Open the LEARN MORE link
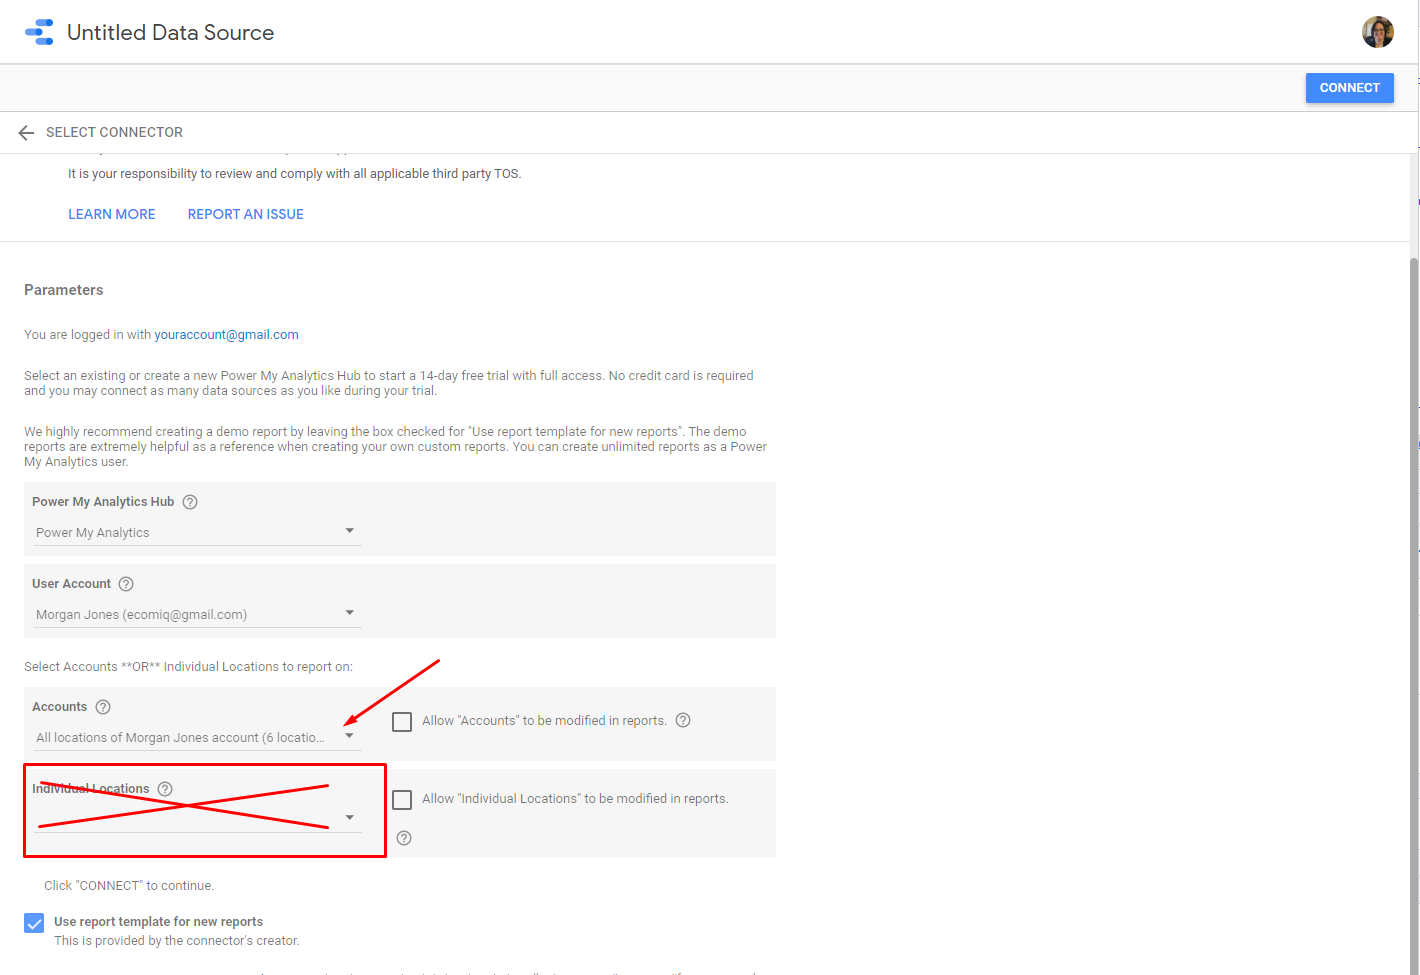 point(112,214)
